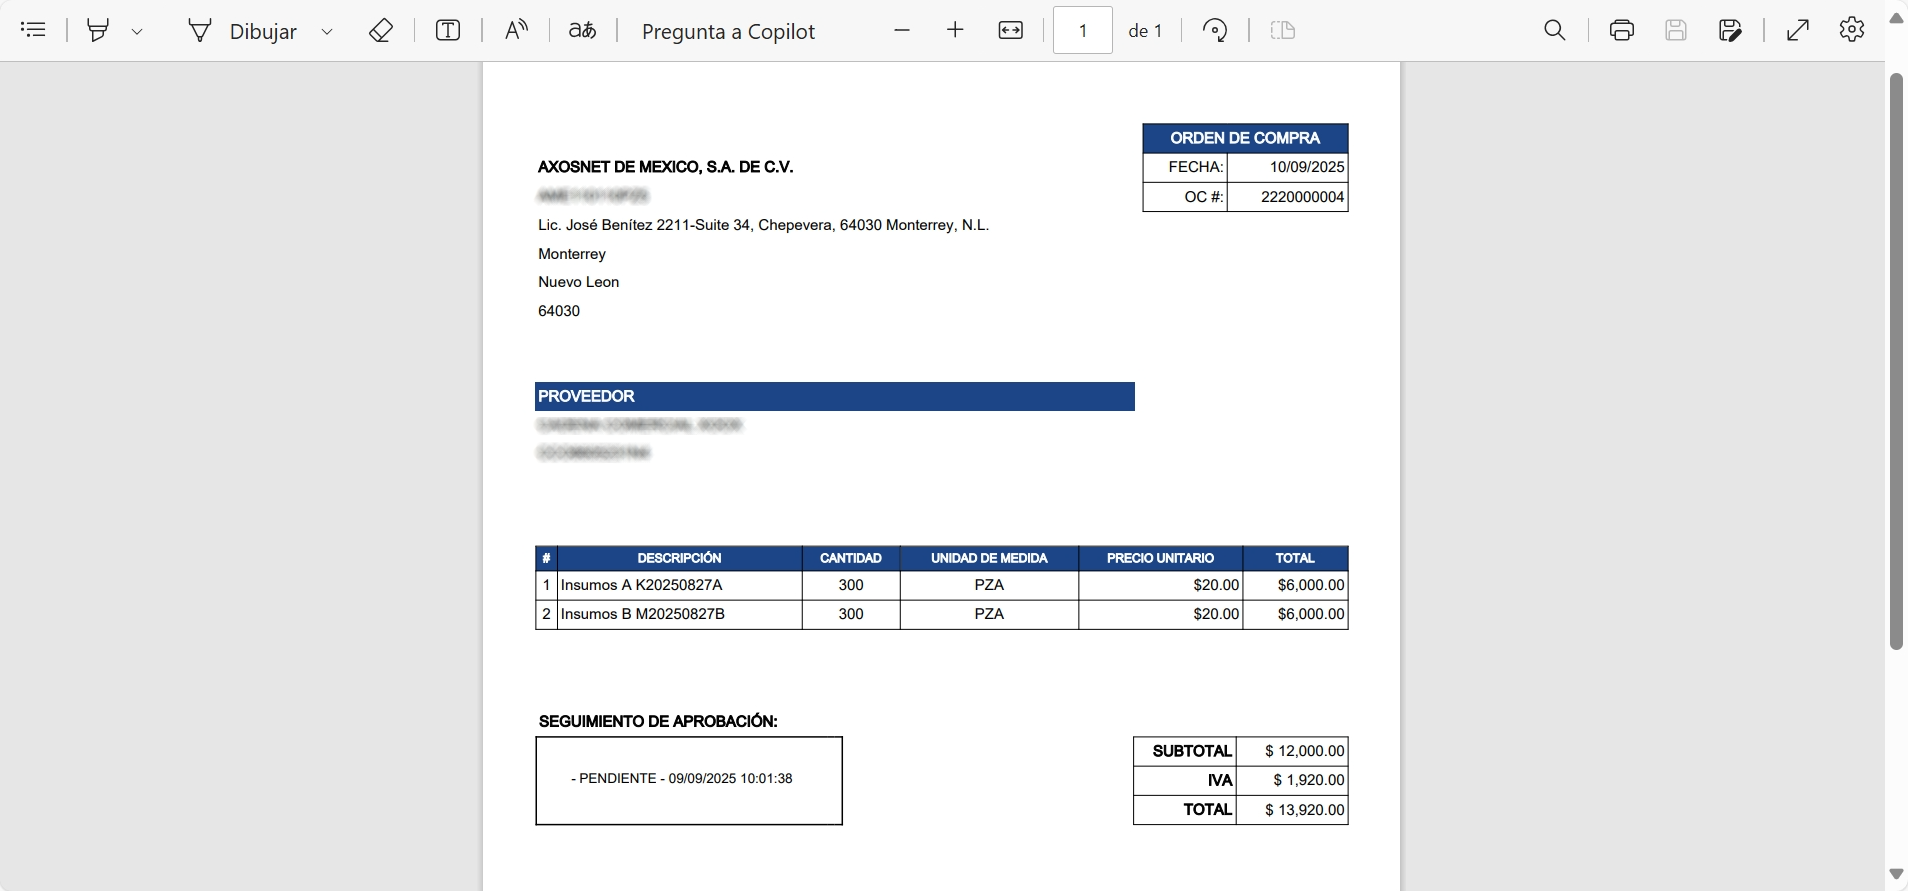Click the vertical scrollbar thumb
Viewport: 1908px width, 891px height.
[1896, 360]
